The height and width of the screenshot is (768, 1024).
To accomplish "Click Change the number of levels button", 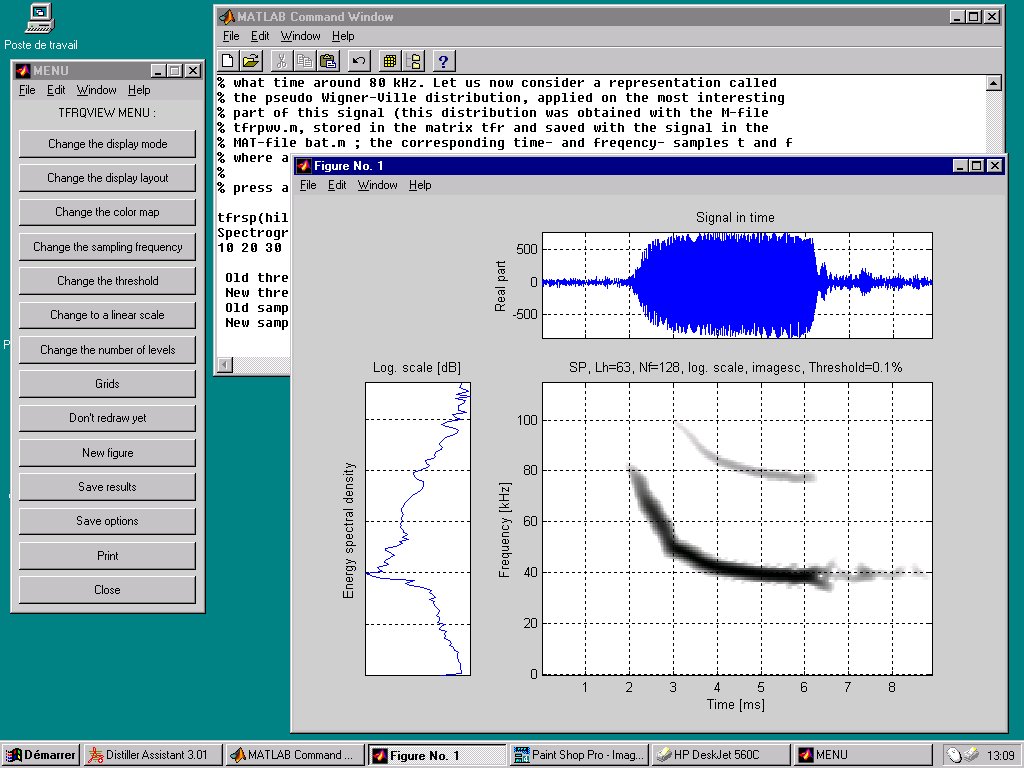I will pyautogui.click(x=107, y=349).
